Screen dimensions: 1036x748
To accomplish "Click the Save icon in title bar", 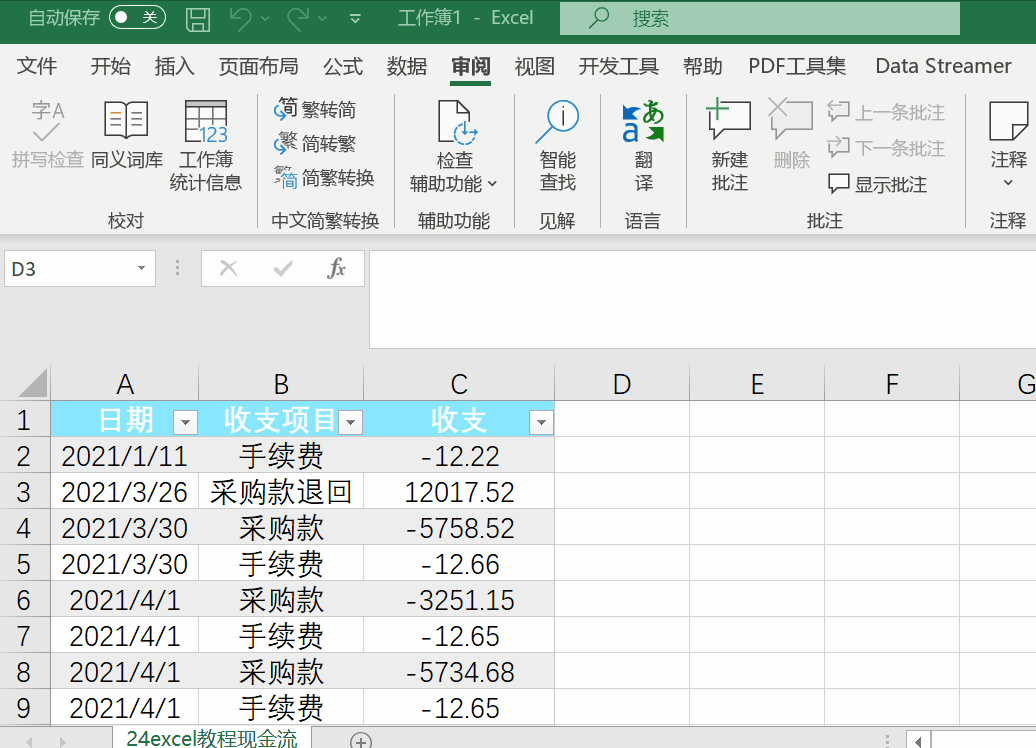I will [198, 19].
